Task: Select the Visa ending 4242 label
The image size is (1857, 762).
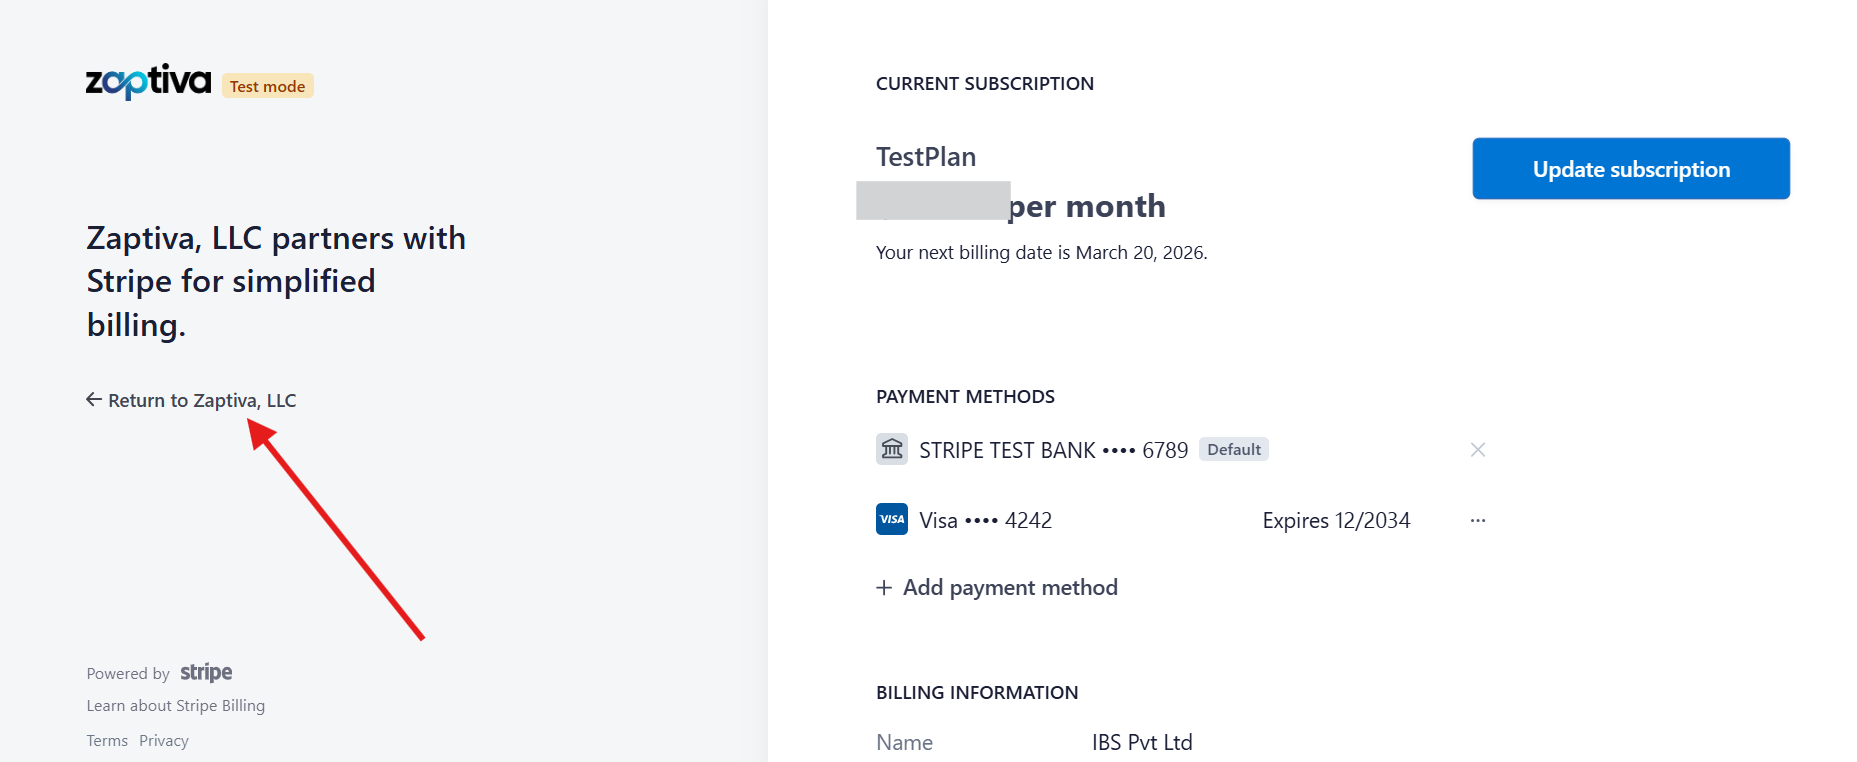Action: (985, 521)
